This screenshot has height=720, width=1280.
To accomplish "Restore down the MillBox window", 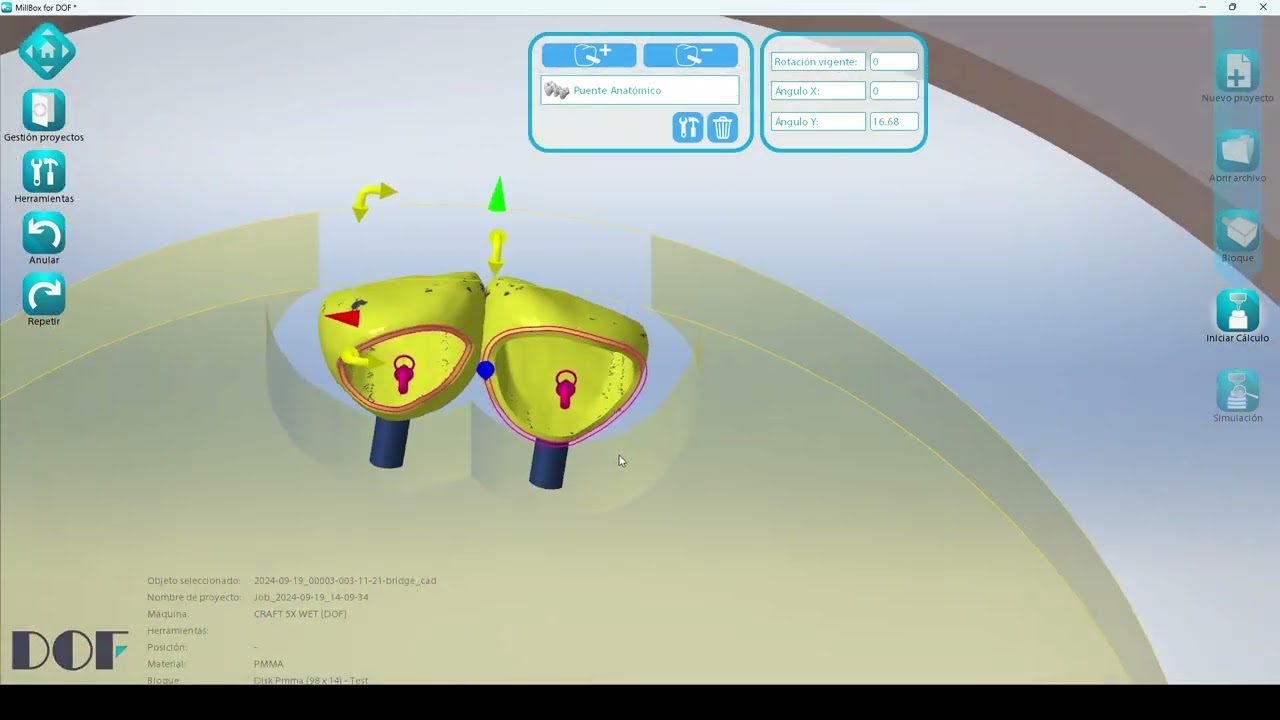I will 1232,7.
